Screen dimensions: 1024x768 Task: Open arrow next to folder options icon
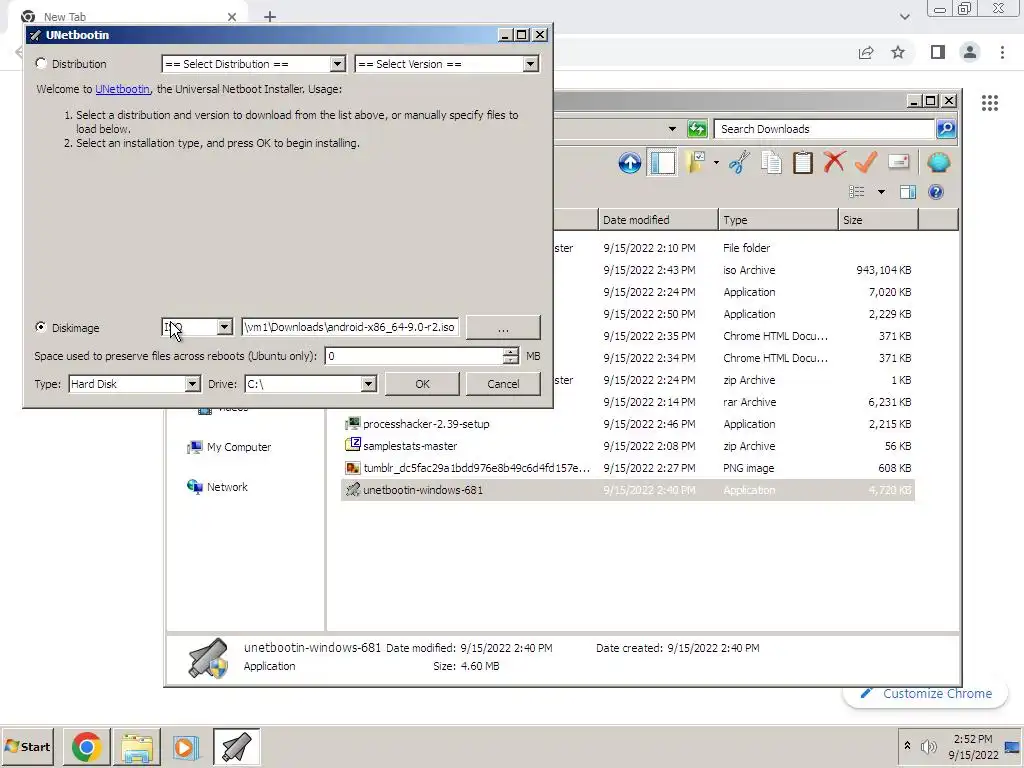coord(716,163)
